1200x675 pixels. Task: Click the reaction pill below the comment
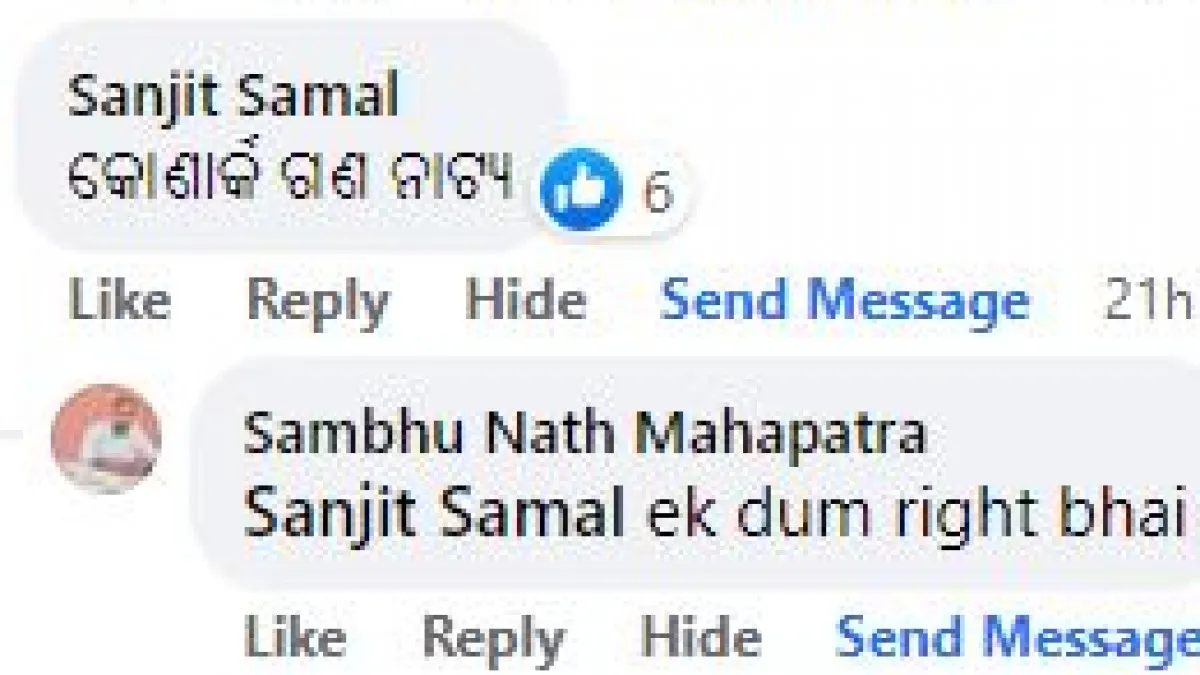point(605,190)
